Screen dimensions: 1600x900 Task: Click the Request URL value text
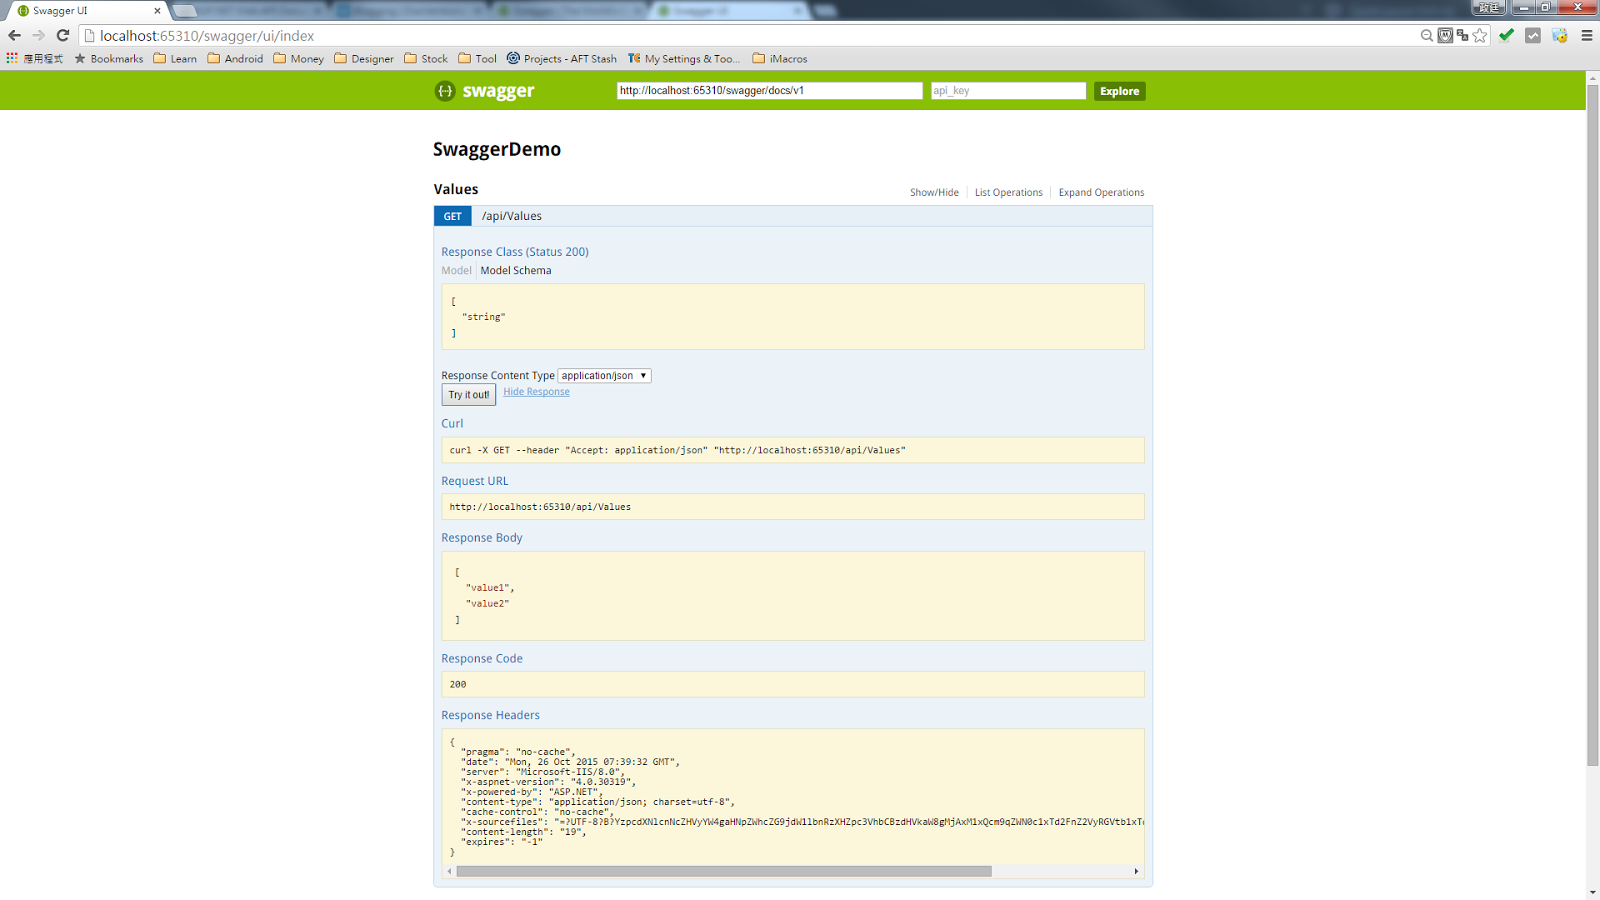click(540, 507)
